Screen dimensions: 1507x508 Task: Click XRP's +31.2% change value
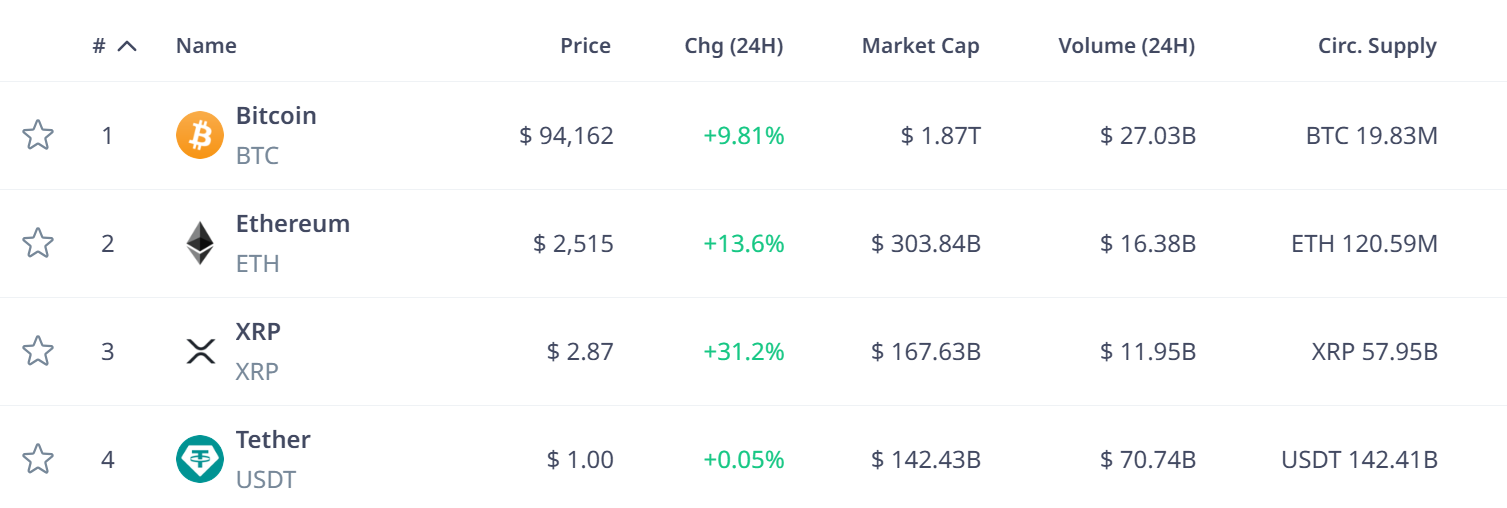pyautogui.click(x=744, y=352)
